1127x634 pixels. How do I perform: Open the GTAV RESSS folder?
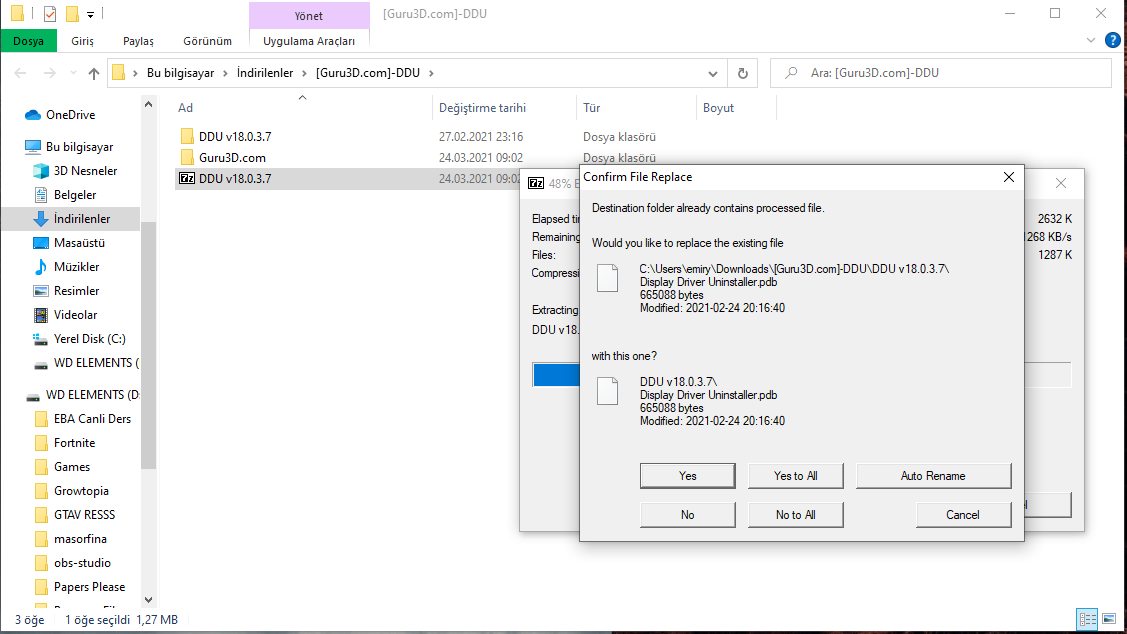[x=84, y=515]
